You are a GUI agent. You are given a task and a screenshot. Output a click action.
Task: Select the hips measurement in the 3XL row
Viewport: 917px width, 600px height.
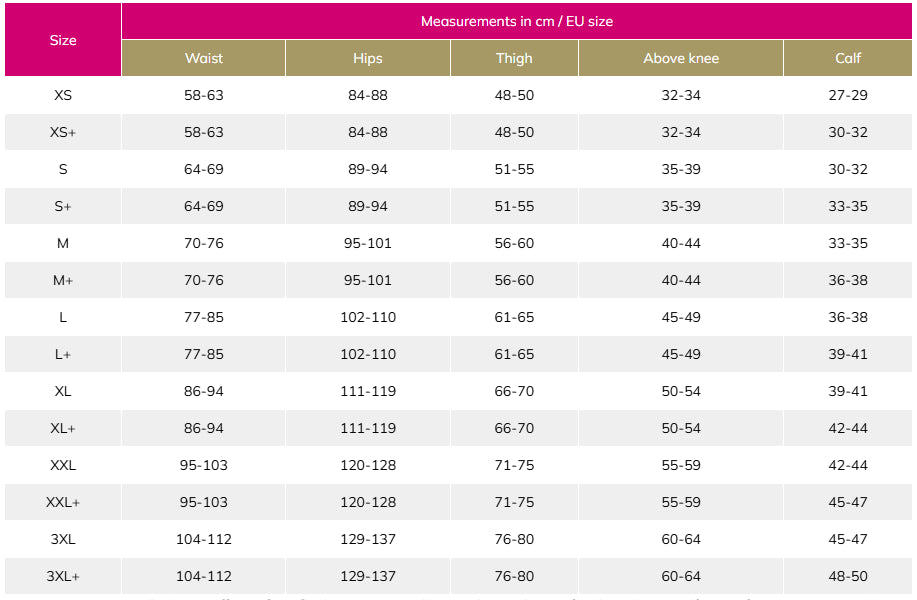click(368, 539)
